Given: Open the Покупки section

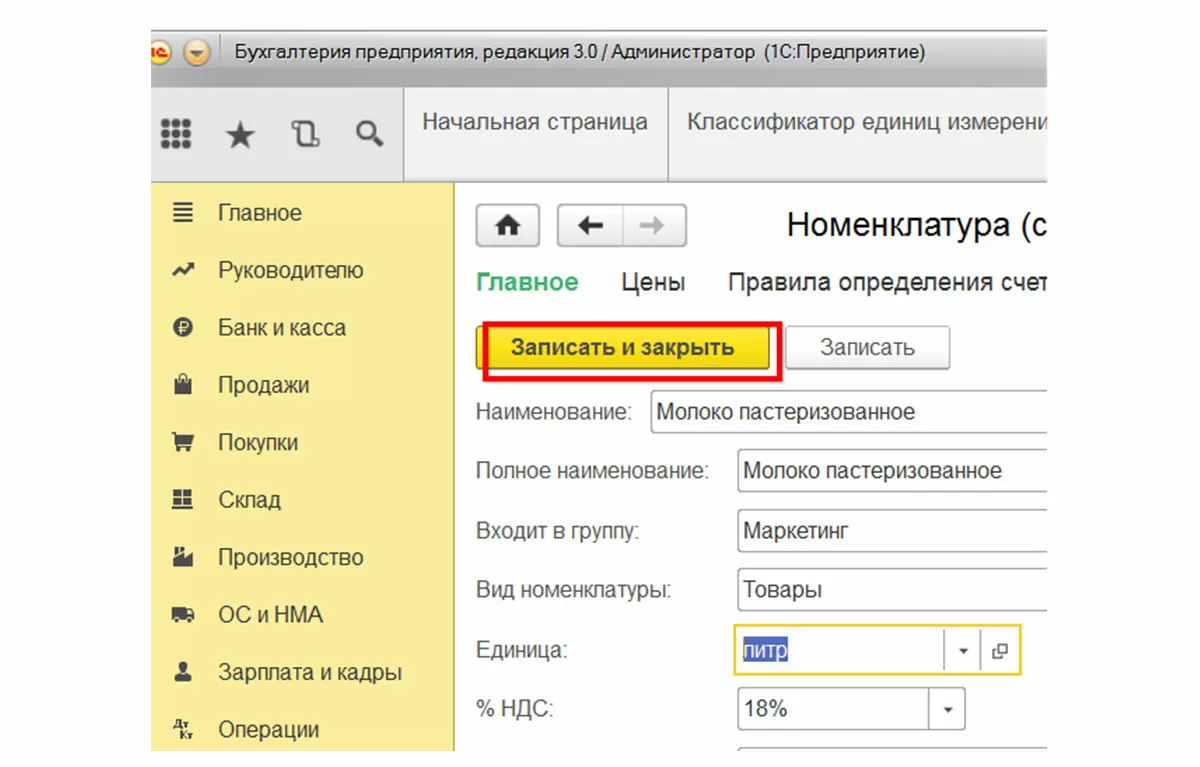Looking at the screenshot, I should [258, 443].
